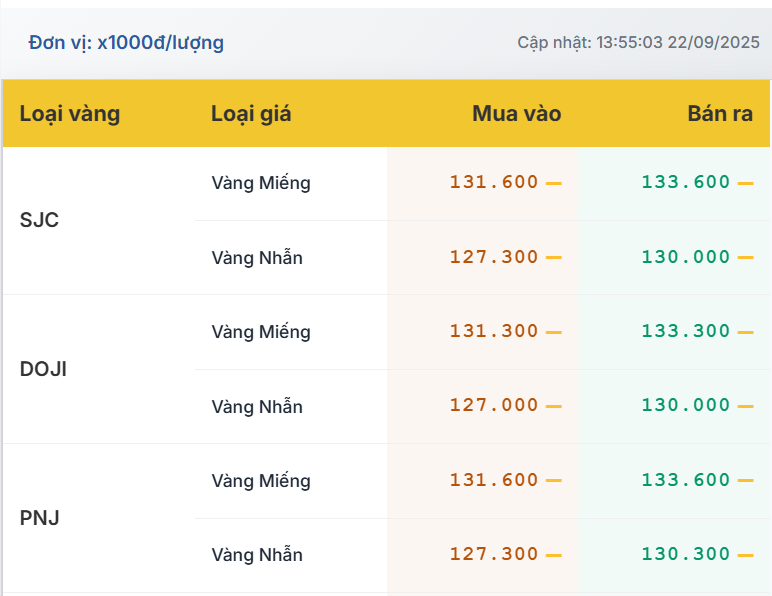
Task: Click the dash icon next to SJC Vàng Nhẫn 127.300
Action: coord(553,257)
